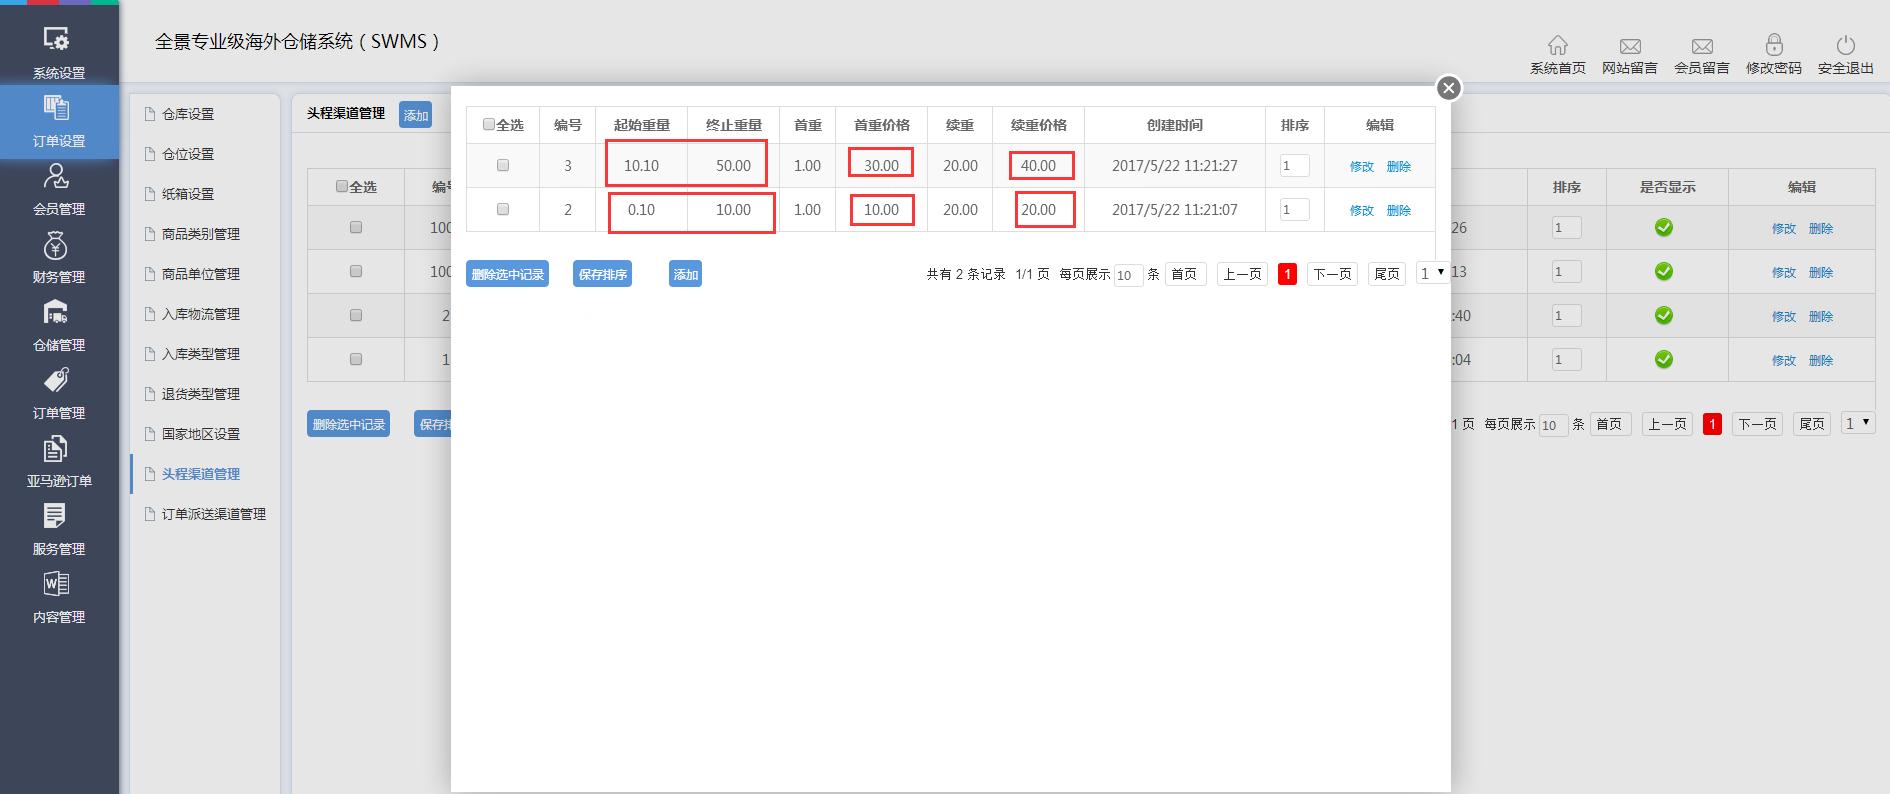Click 修改 link for the 10.10 weight row
The image size is (1890, 794).
click(x=1361, y=167)
